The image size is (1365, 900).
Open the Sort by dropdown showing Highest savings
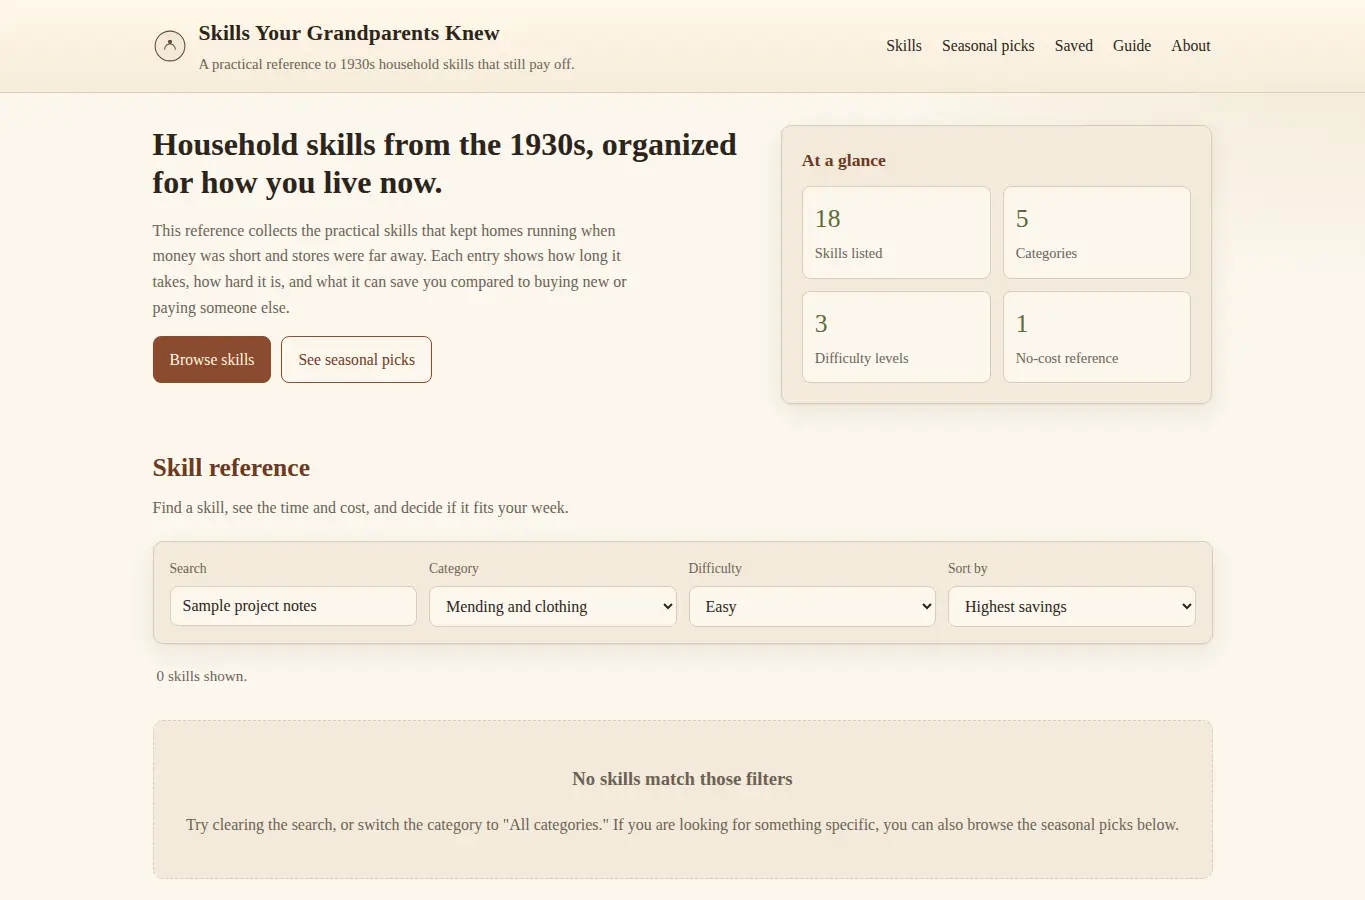click(1071, 606)
